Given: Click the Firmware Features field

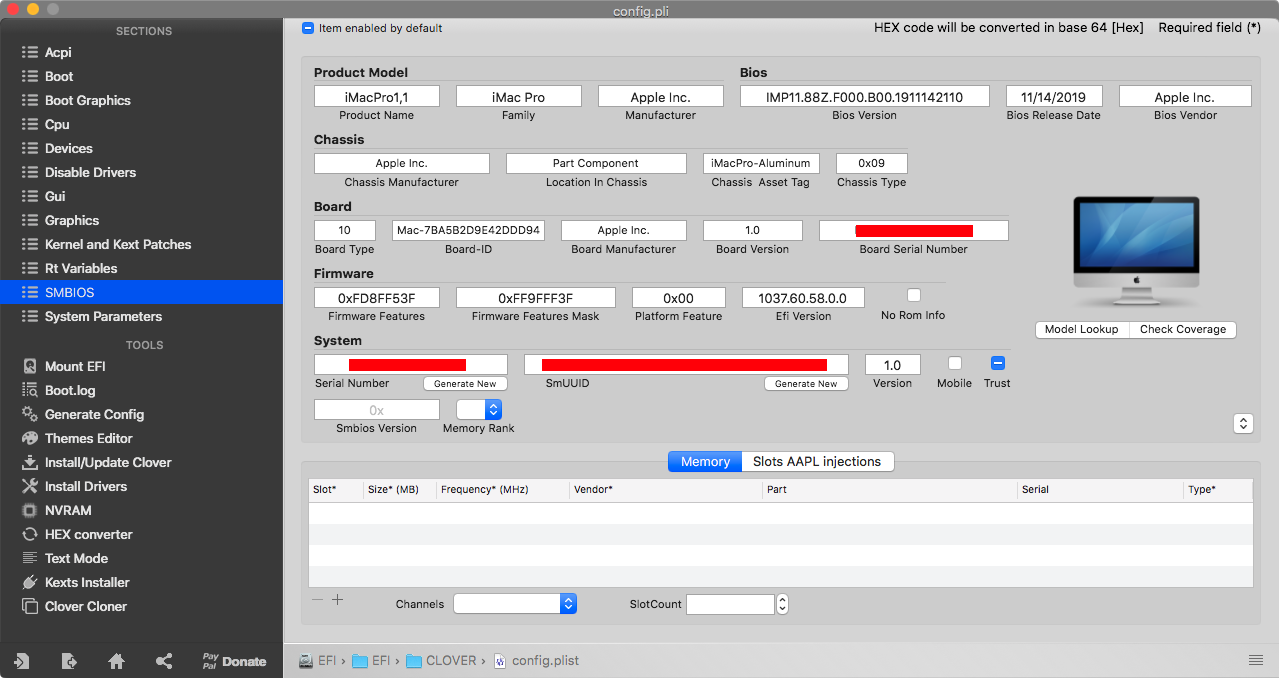Looking at the screenshot, I should [377, 298].
